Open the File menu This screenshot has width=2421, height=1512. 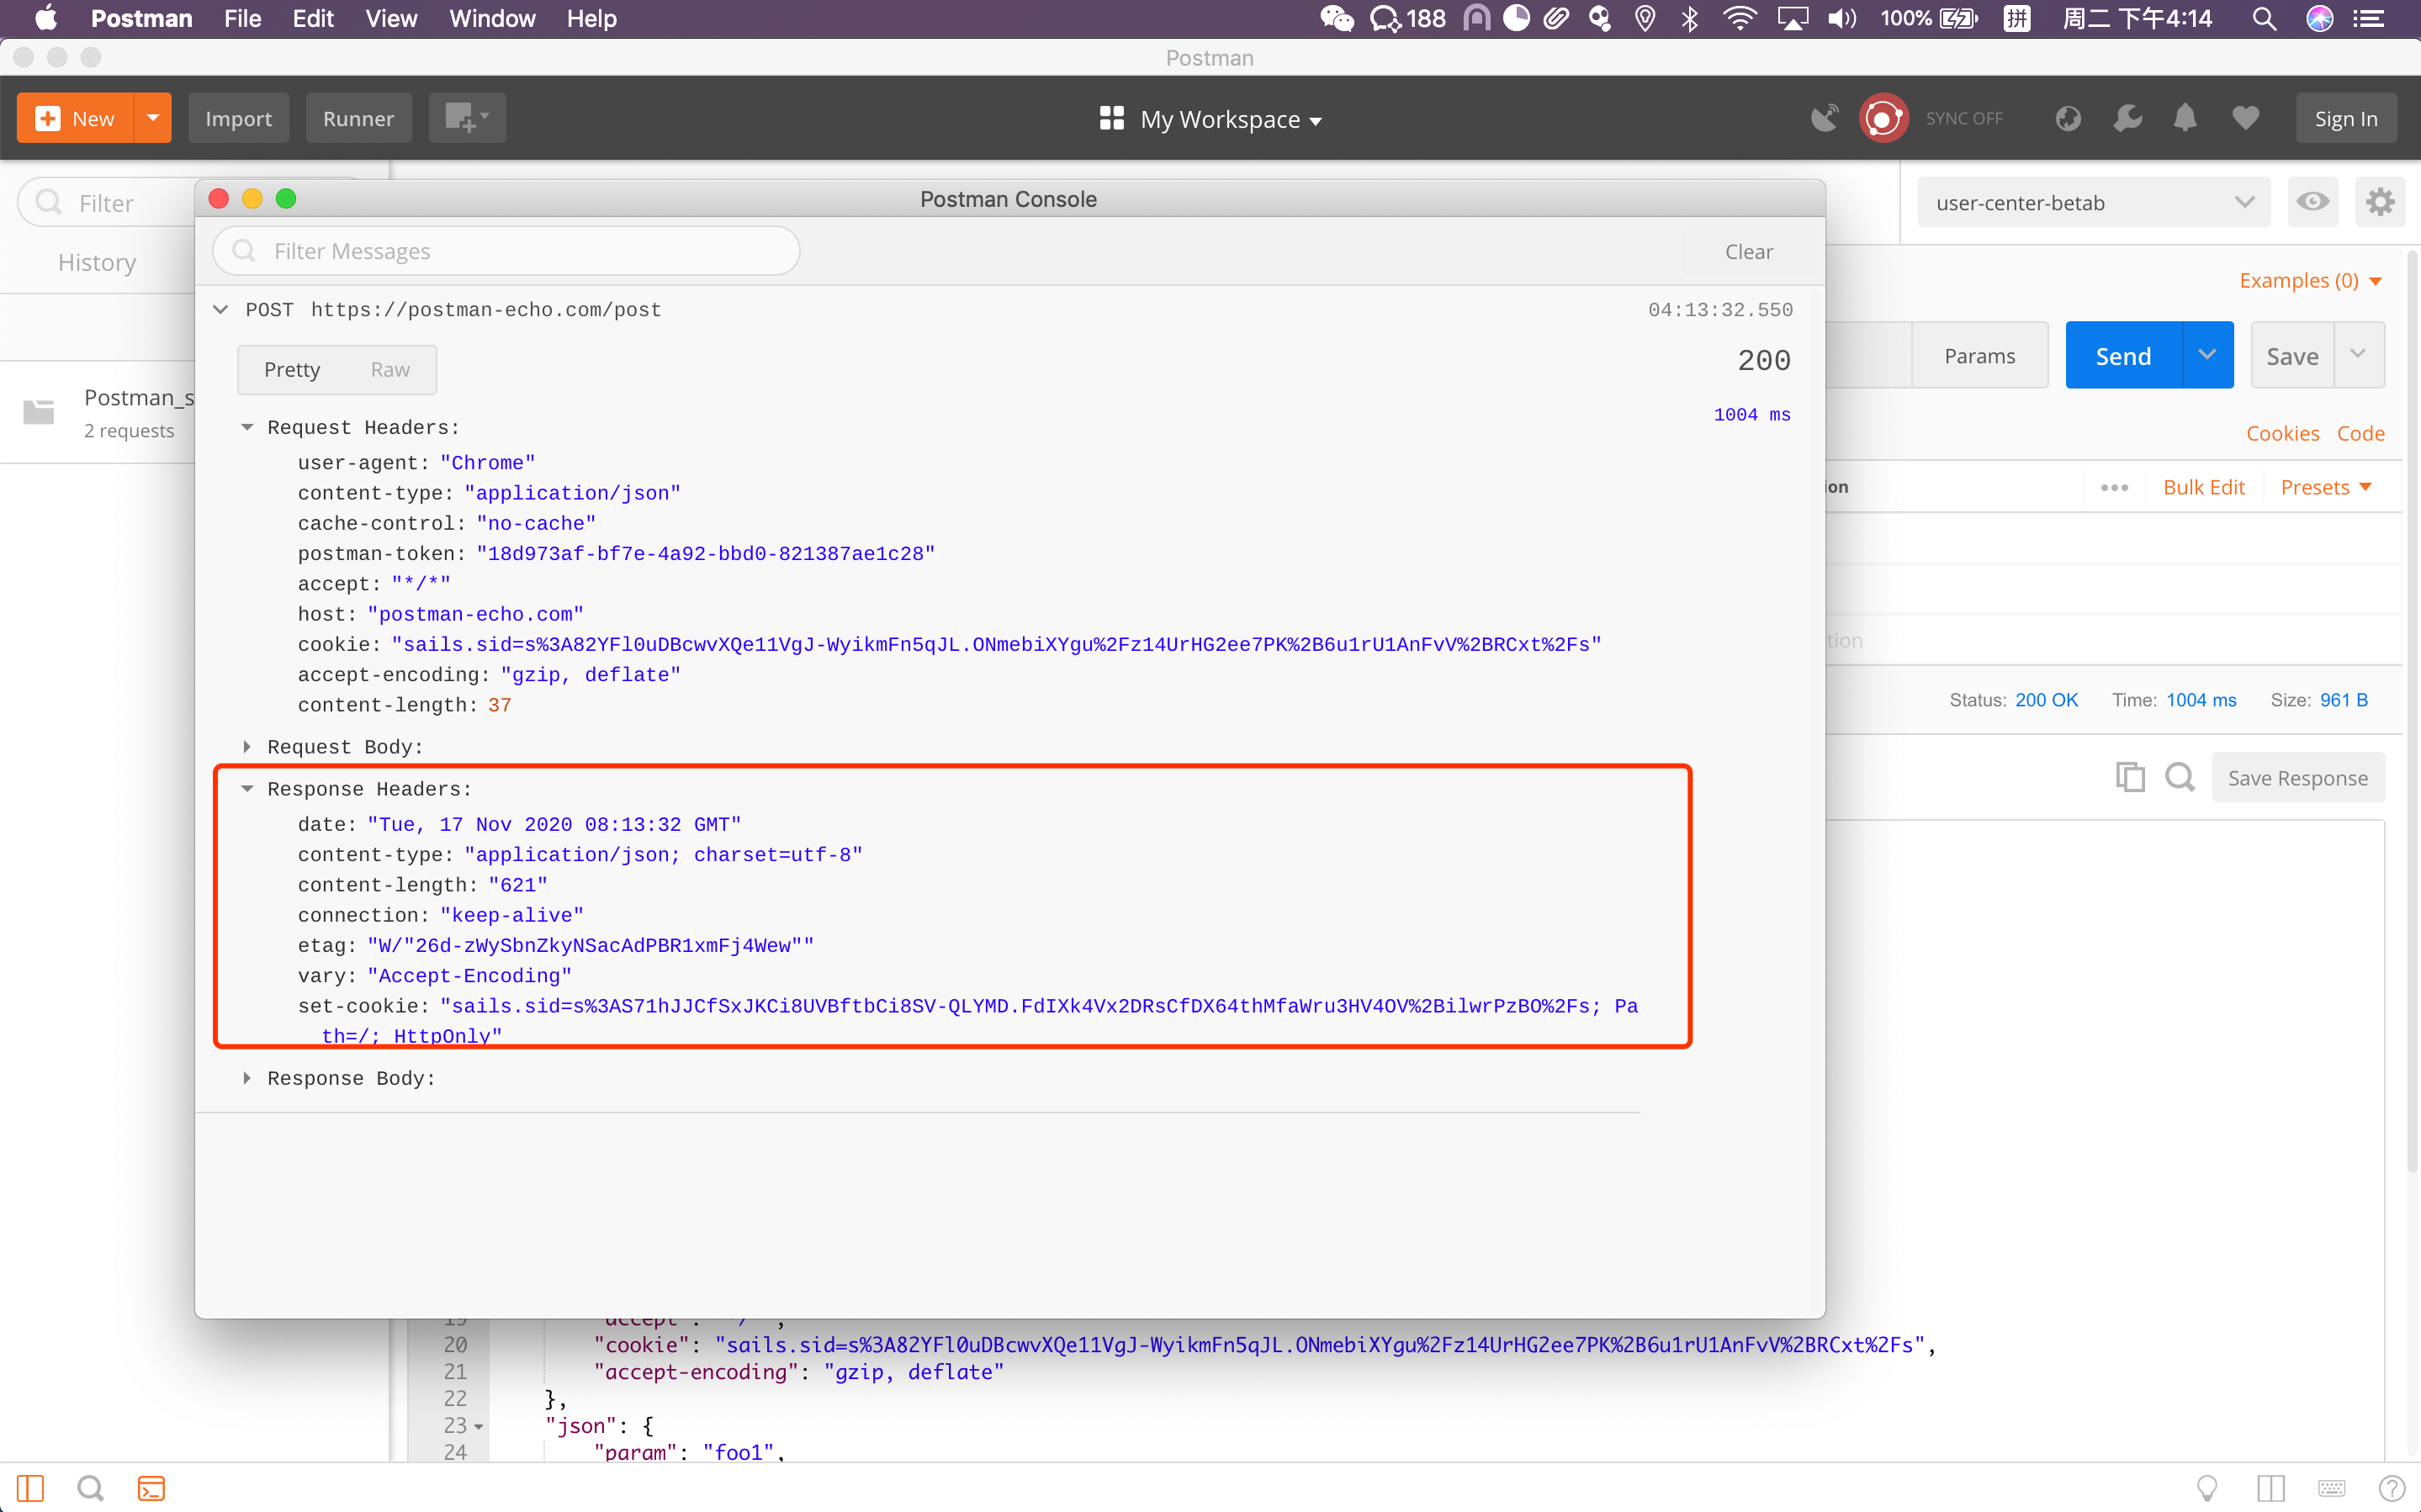(x=242, y=19)
